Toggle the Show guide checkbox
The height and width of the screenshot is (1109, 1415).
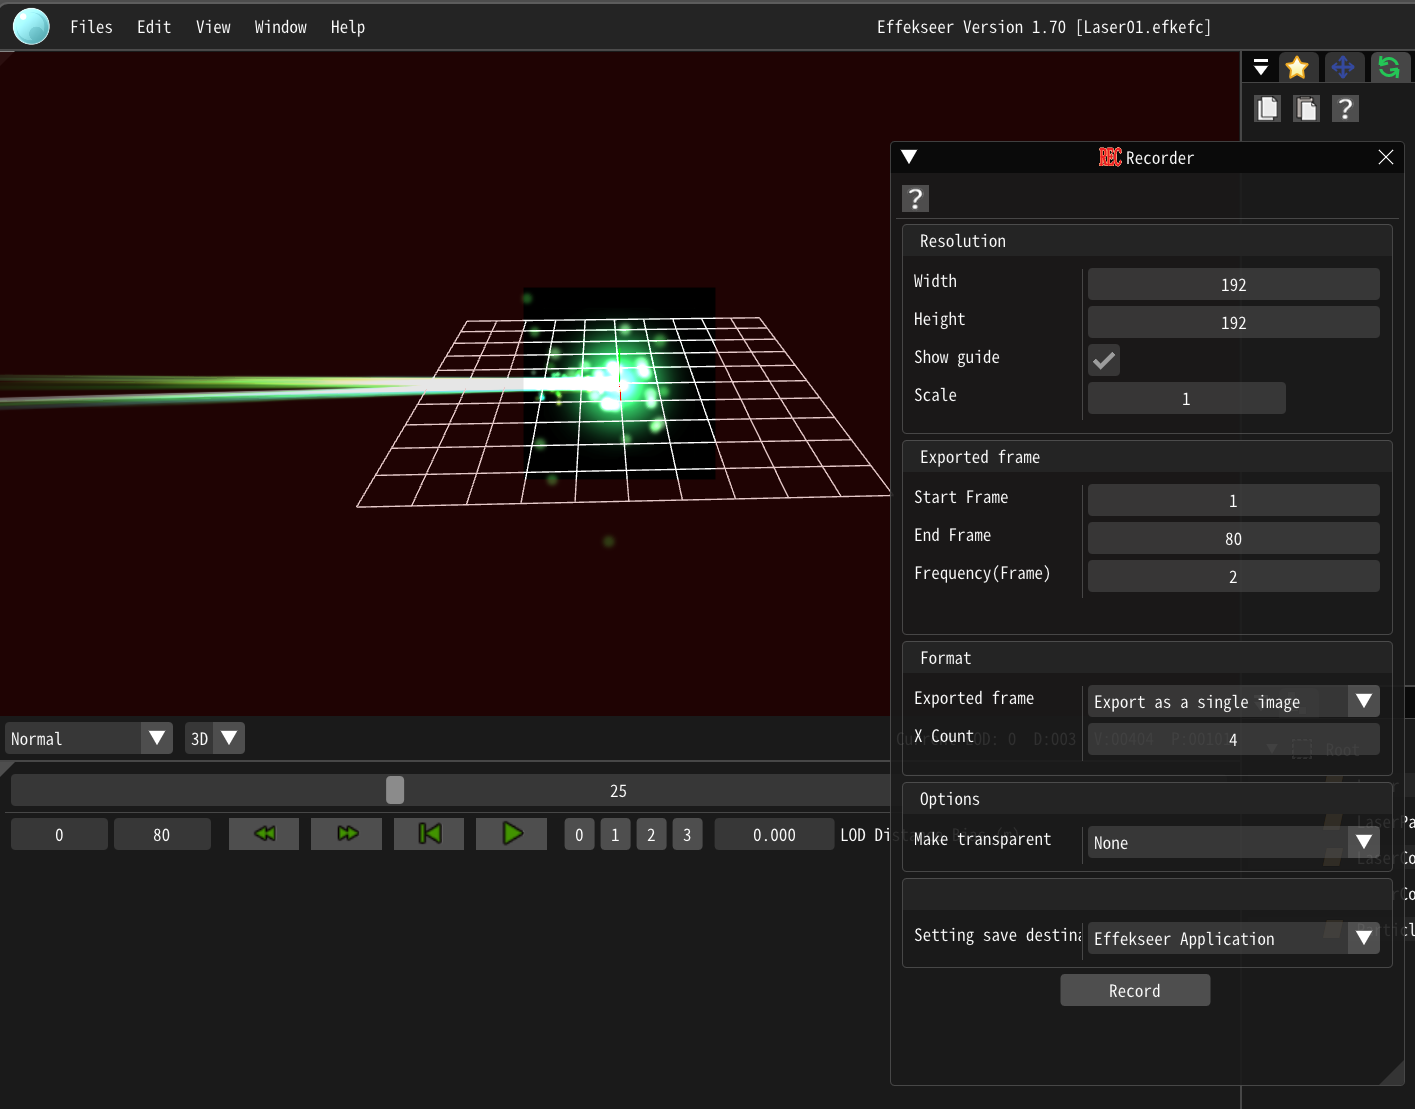[1104, 360]
